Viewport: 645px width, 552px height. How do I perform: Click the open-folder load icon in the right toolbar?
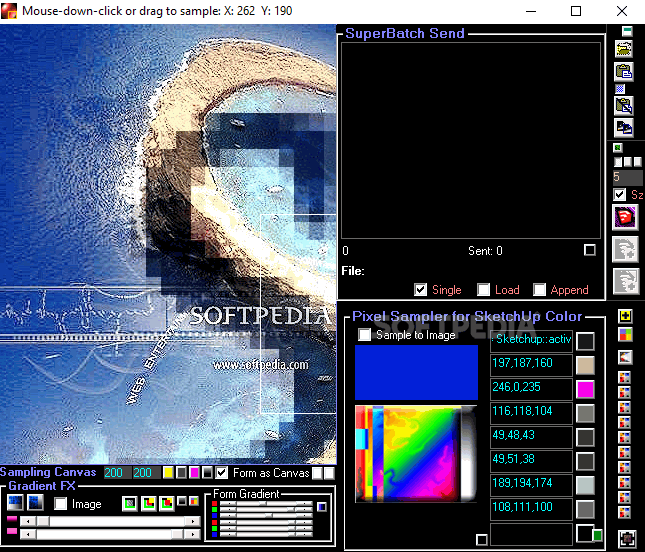[x=624, y=49]
